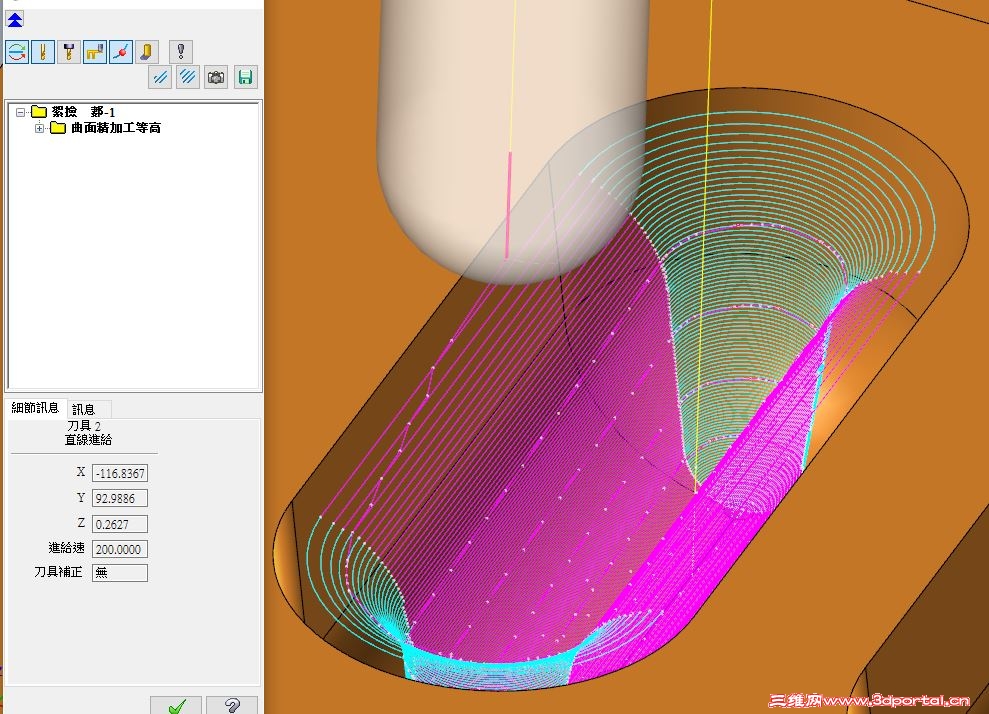Click the 直線進給 label text

(88, 440)
